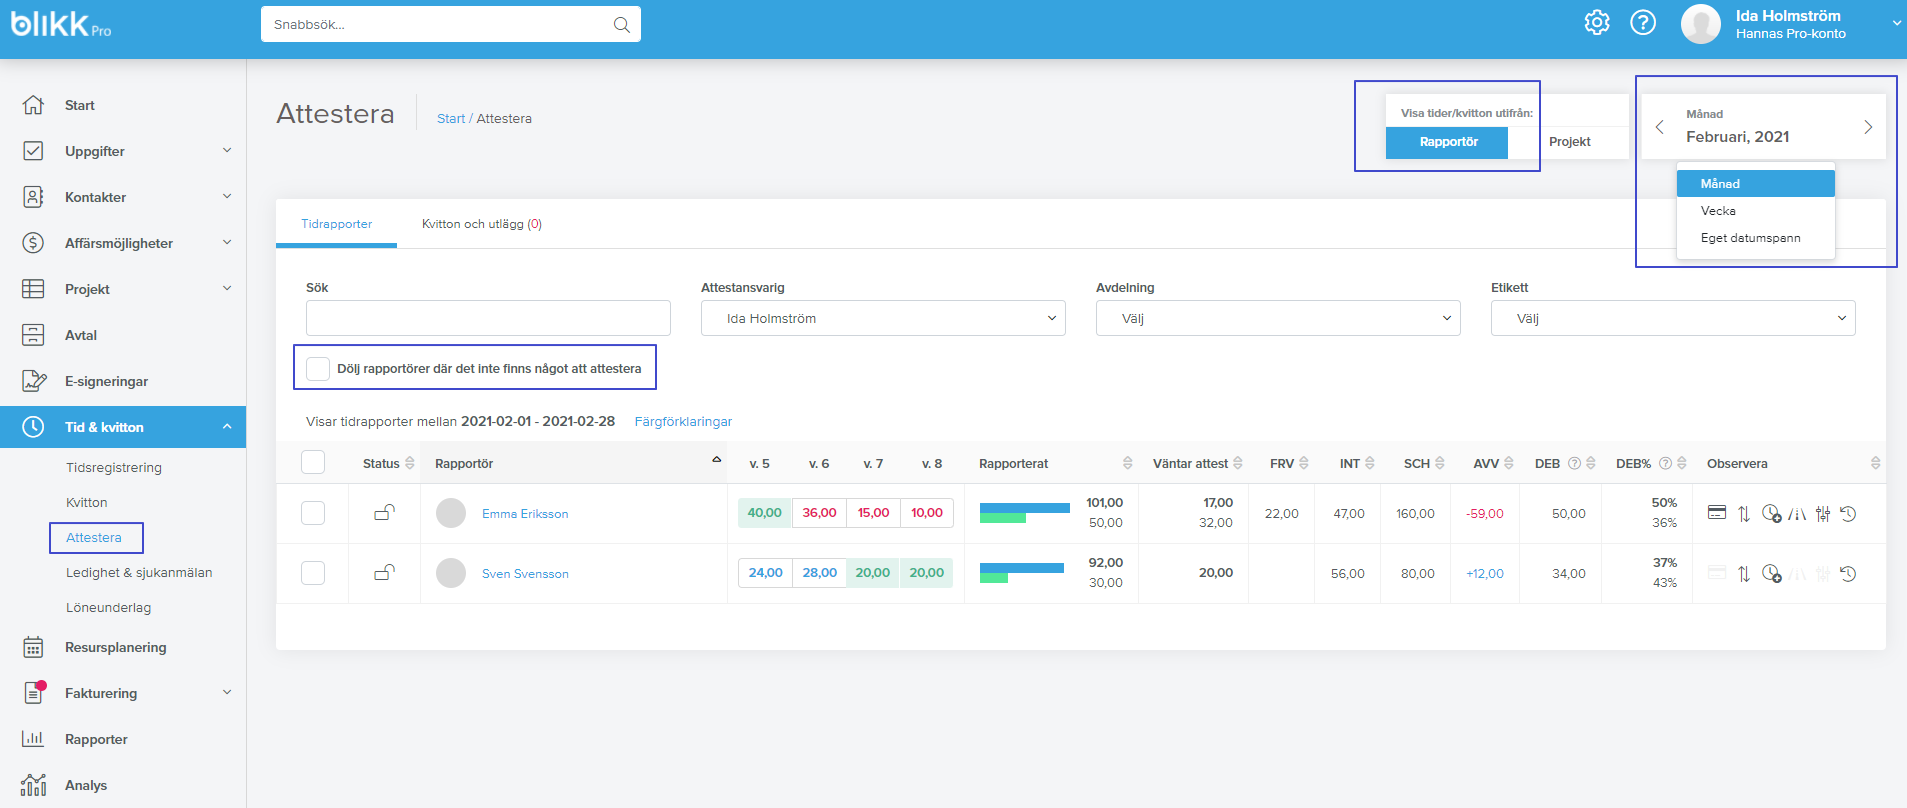Click the Avtal sidebar icon
The image size is (1907, 808).
coord(33,335)
